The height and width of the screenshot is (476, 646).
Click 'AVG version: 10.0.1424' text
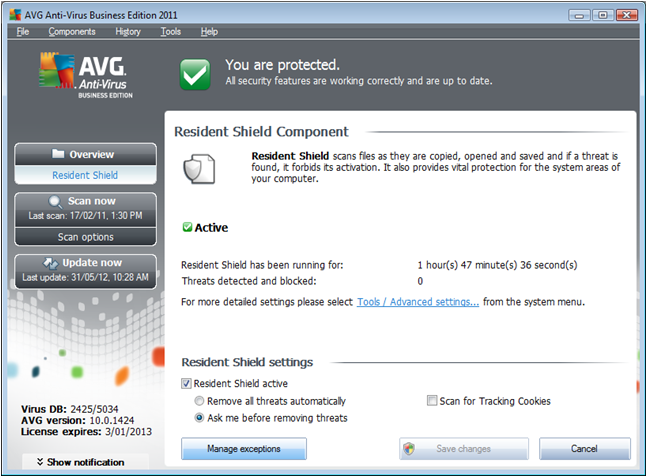(77, 420)
